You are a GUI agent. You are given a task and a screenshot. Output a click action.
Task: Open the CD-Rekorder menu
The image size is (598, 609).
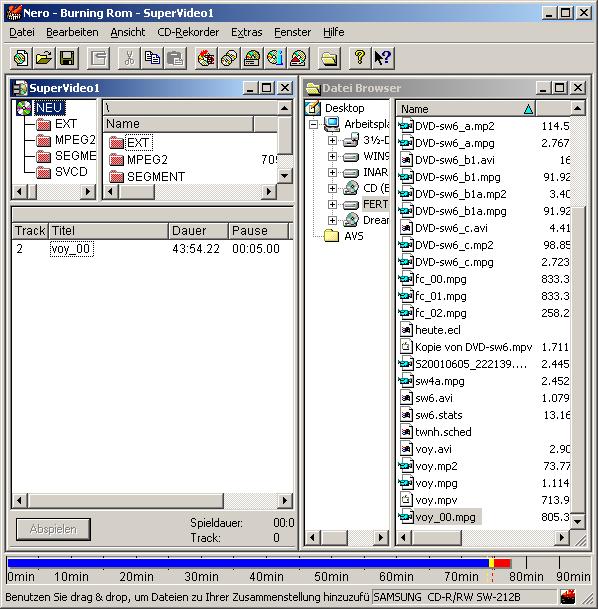(188, 32)
